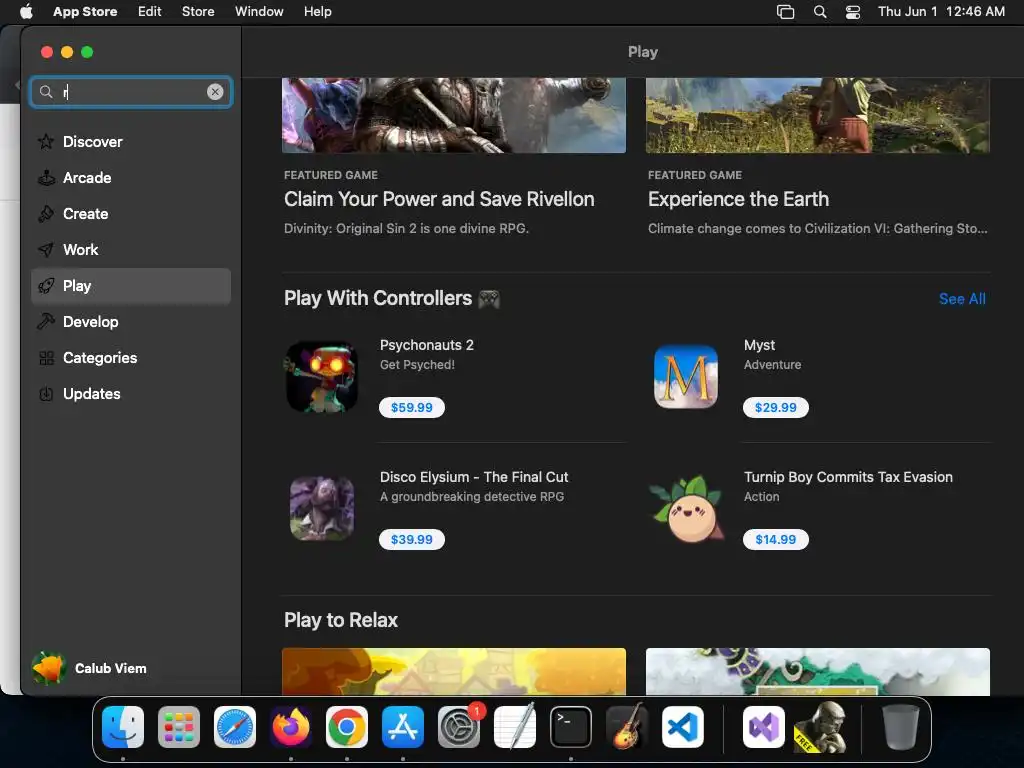Image resolution: width=1024 pixels, height=768 pixels.
Task: Click the date and time in menu bar
Action: pos(941,12)
